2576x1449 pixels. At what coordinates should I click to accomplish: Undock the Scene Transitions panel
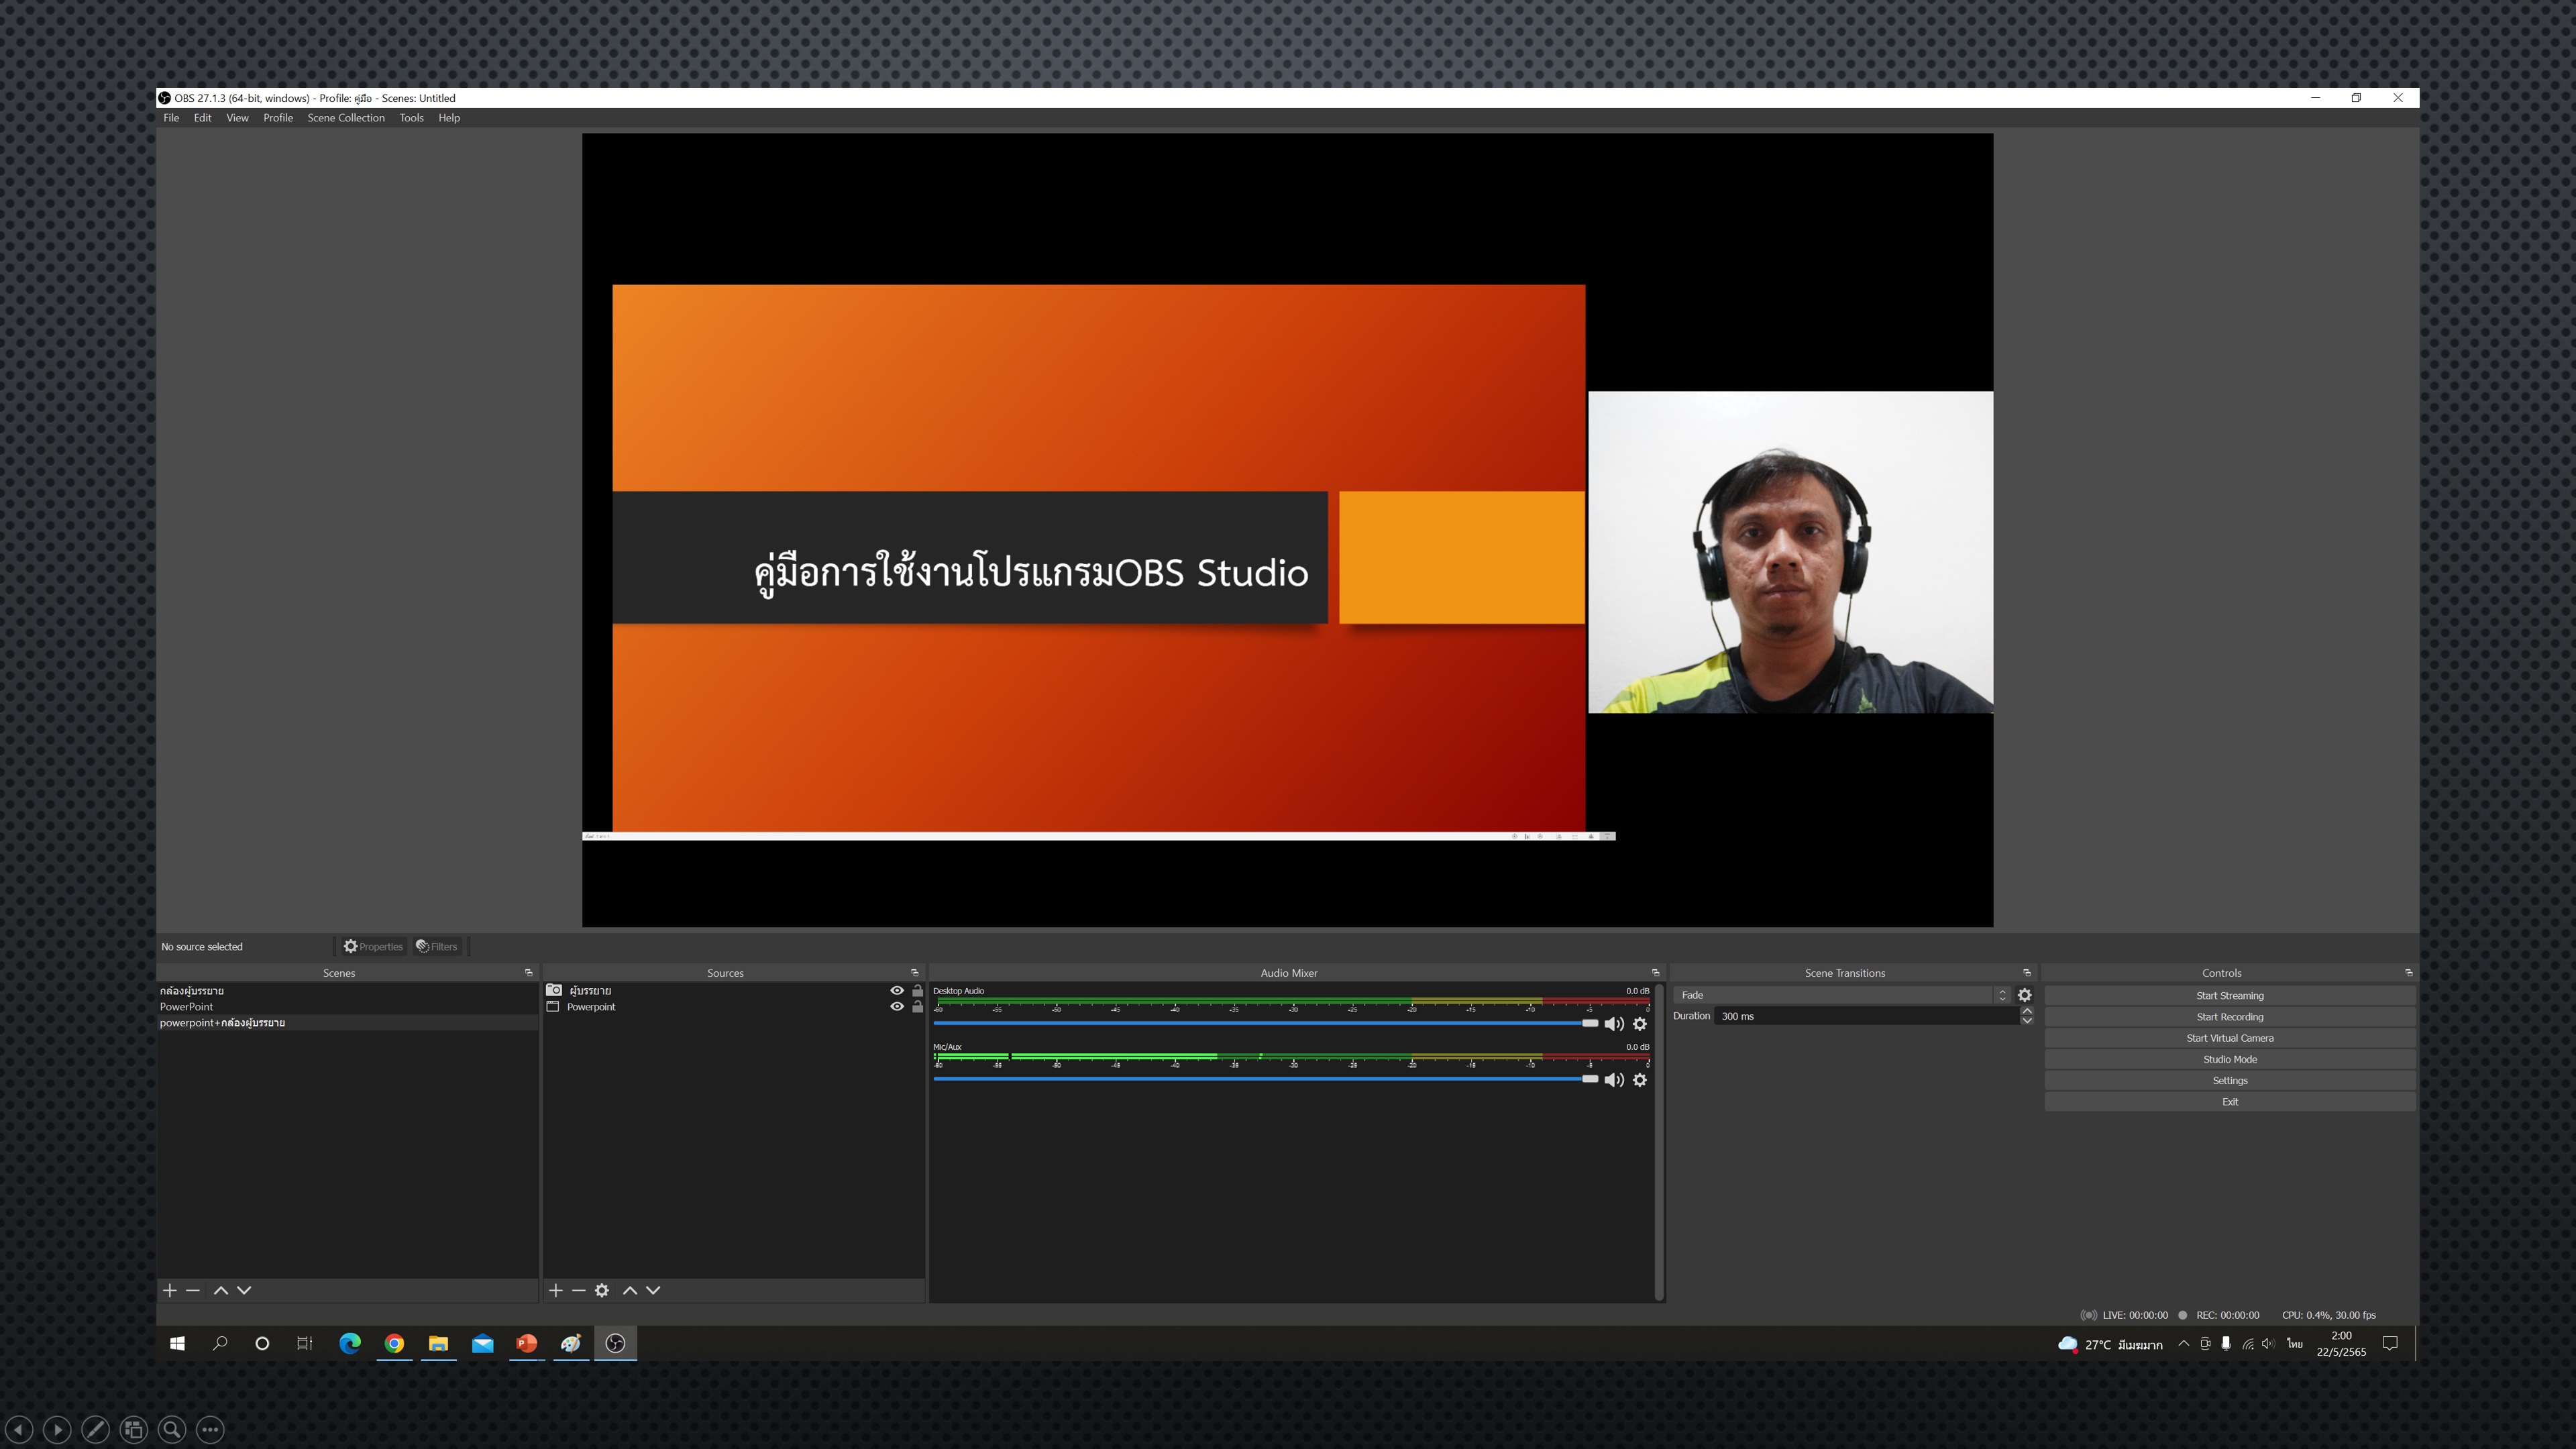(2027, 973)
